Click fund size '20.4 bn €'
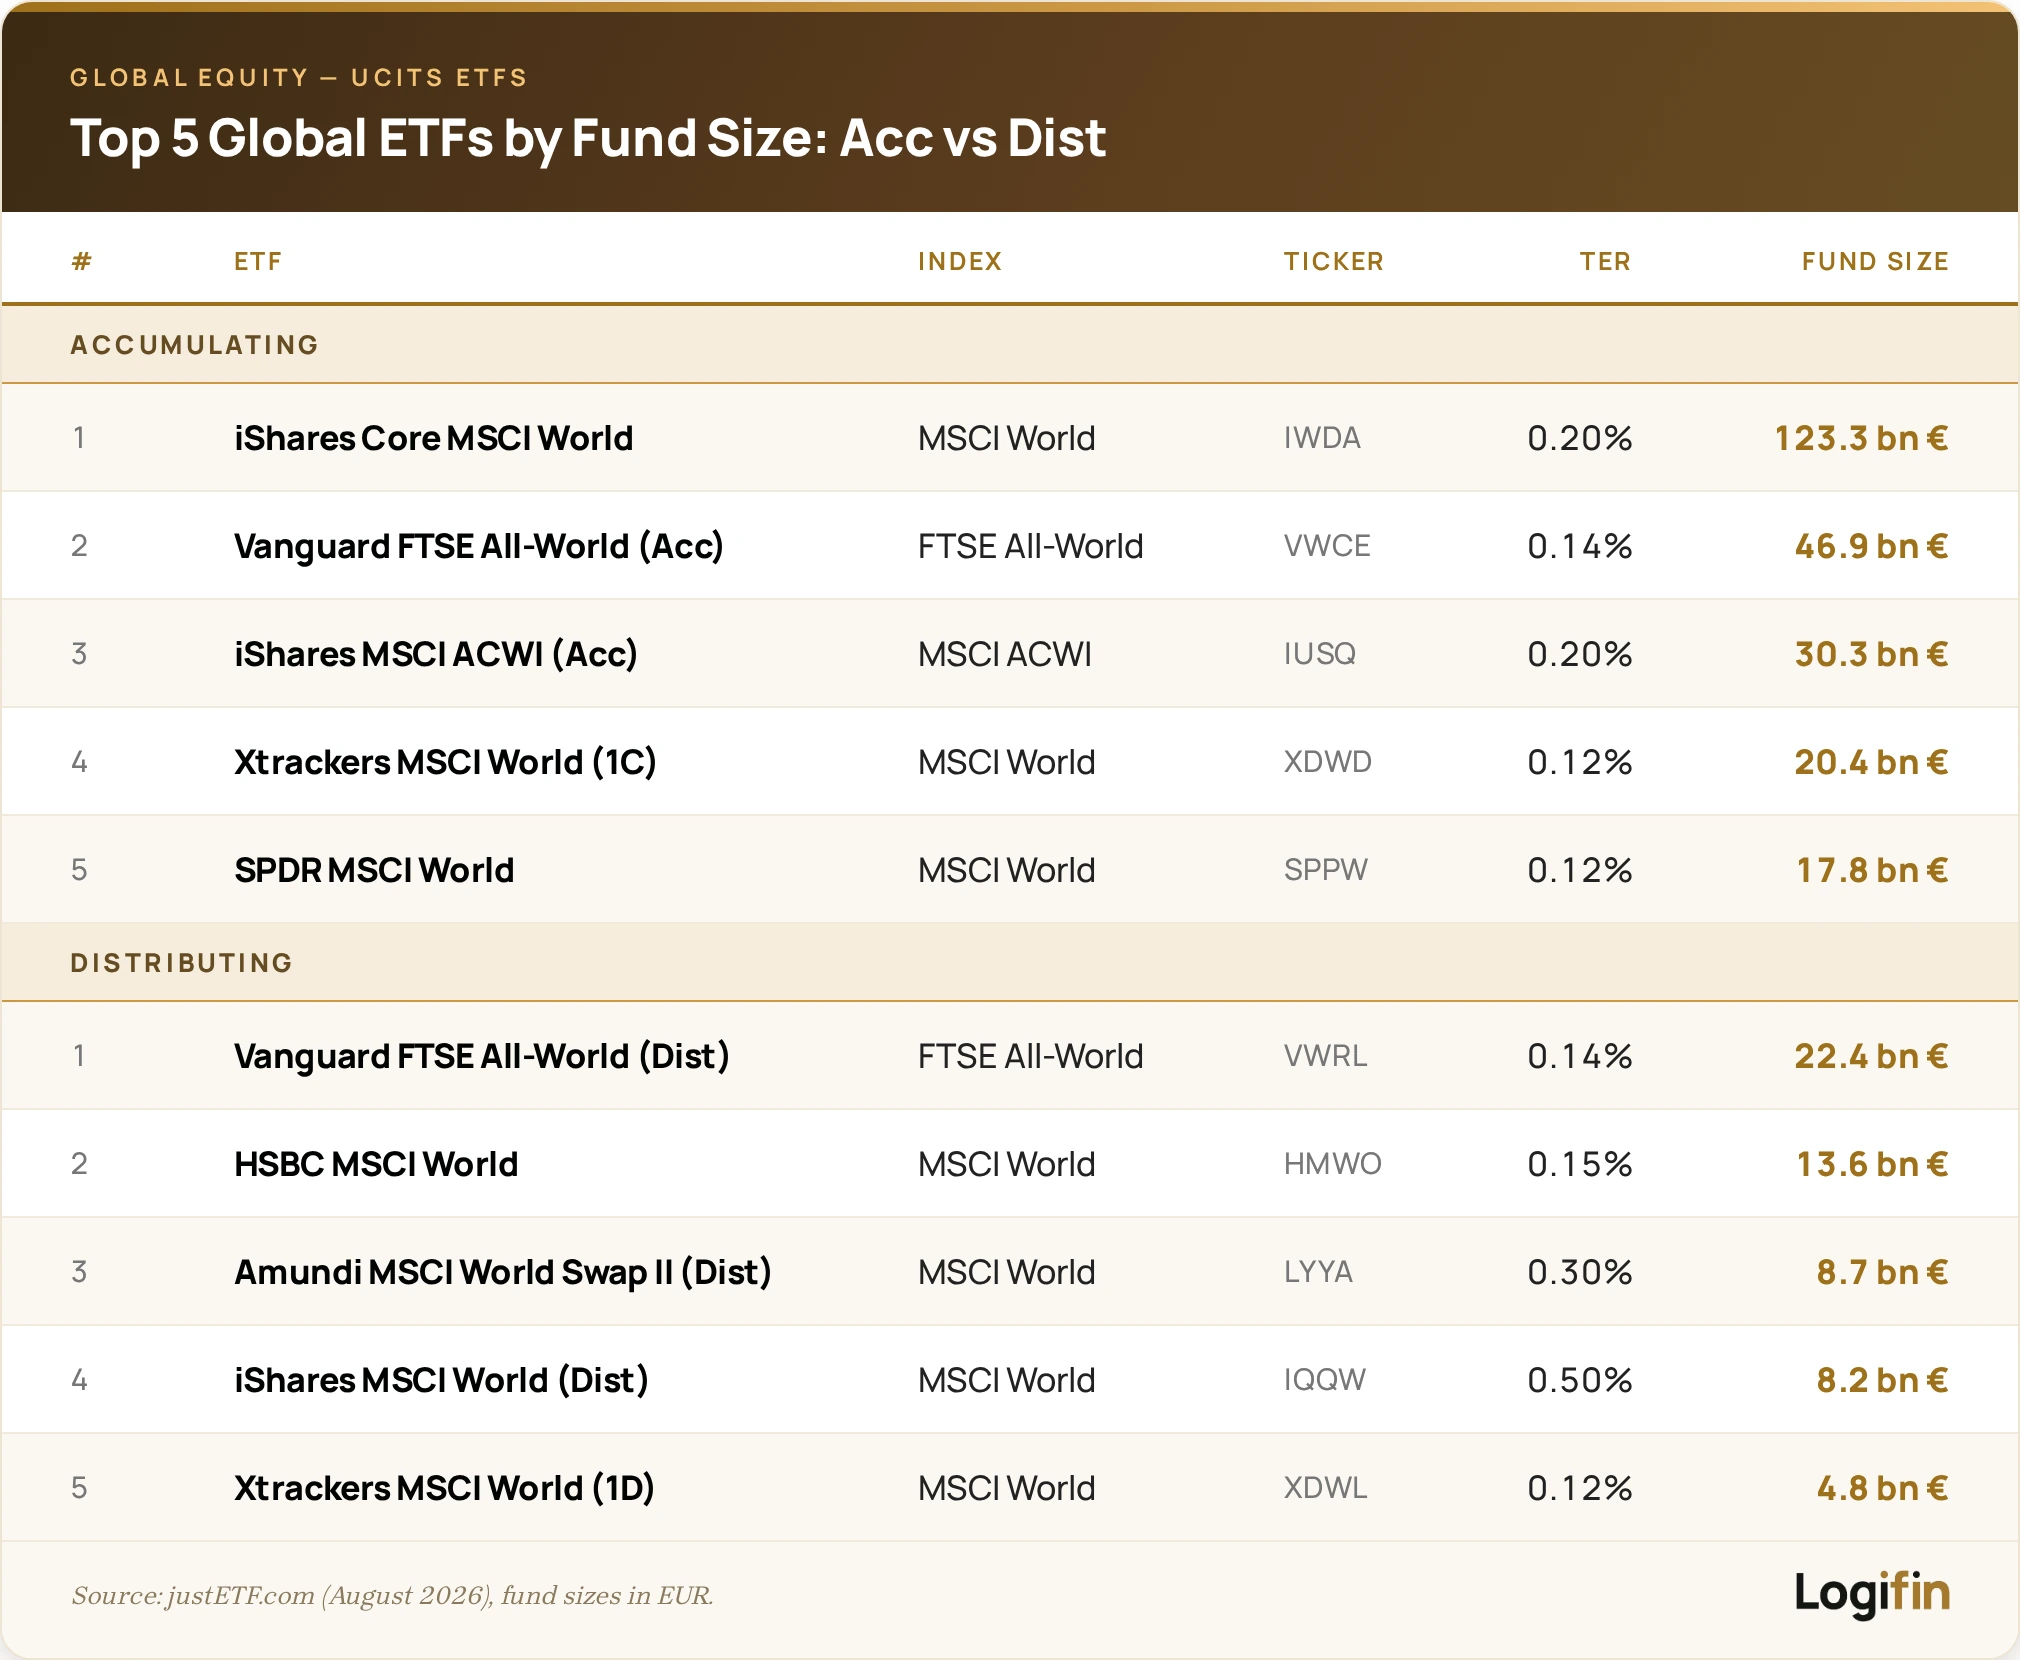 click(1872, 762)
